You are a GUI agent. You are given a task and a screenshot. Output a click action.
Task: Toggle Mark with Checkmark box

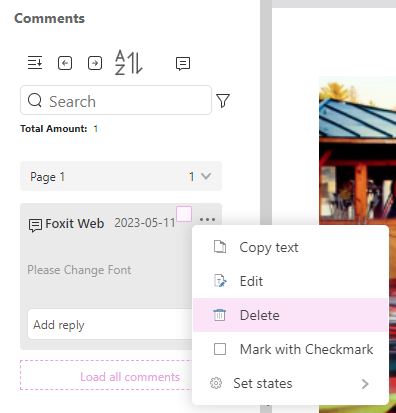(x=220, y=349)
